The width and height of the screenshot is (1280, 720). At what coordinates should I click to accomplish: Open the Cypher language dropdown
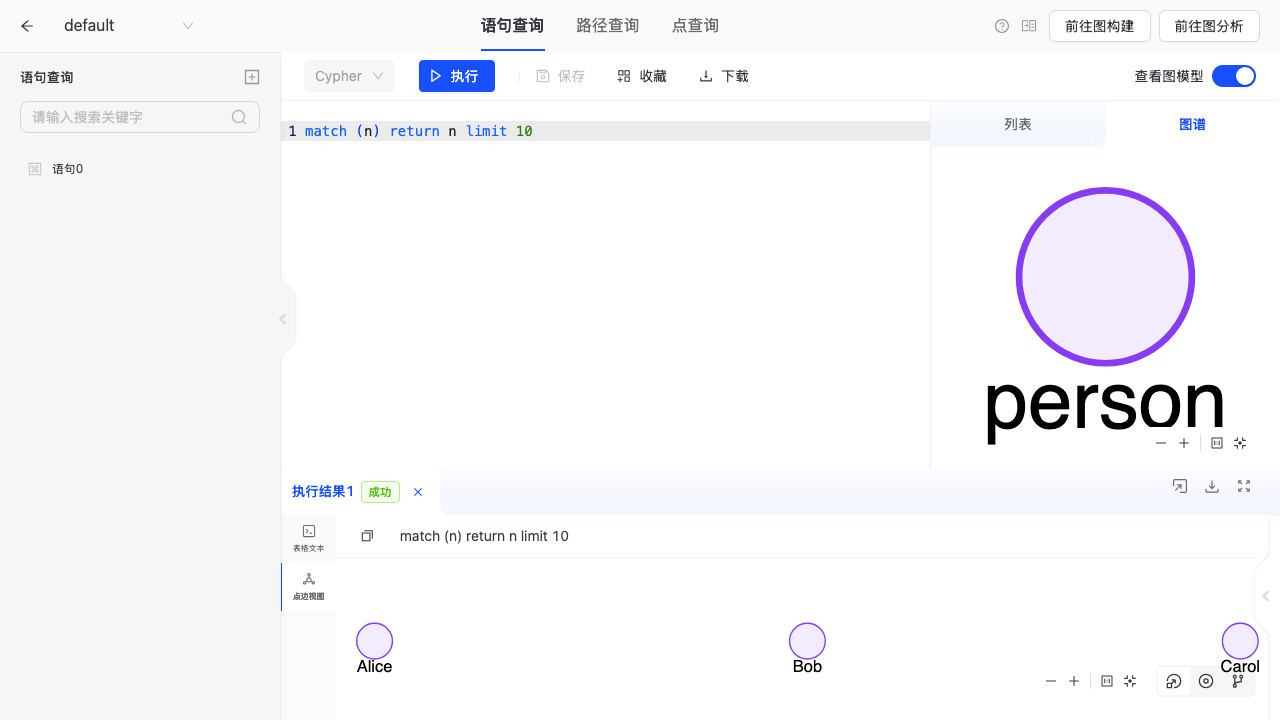pos(349,76)
